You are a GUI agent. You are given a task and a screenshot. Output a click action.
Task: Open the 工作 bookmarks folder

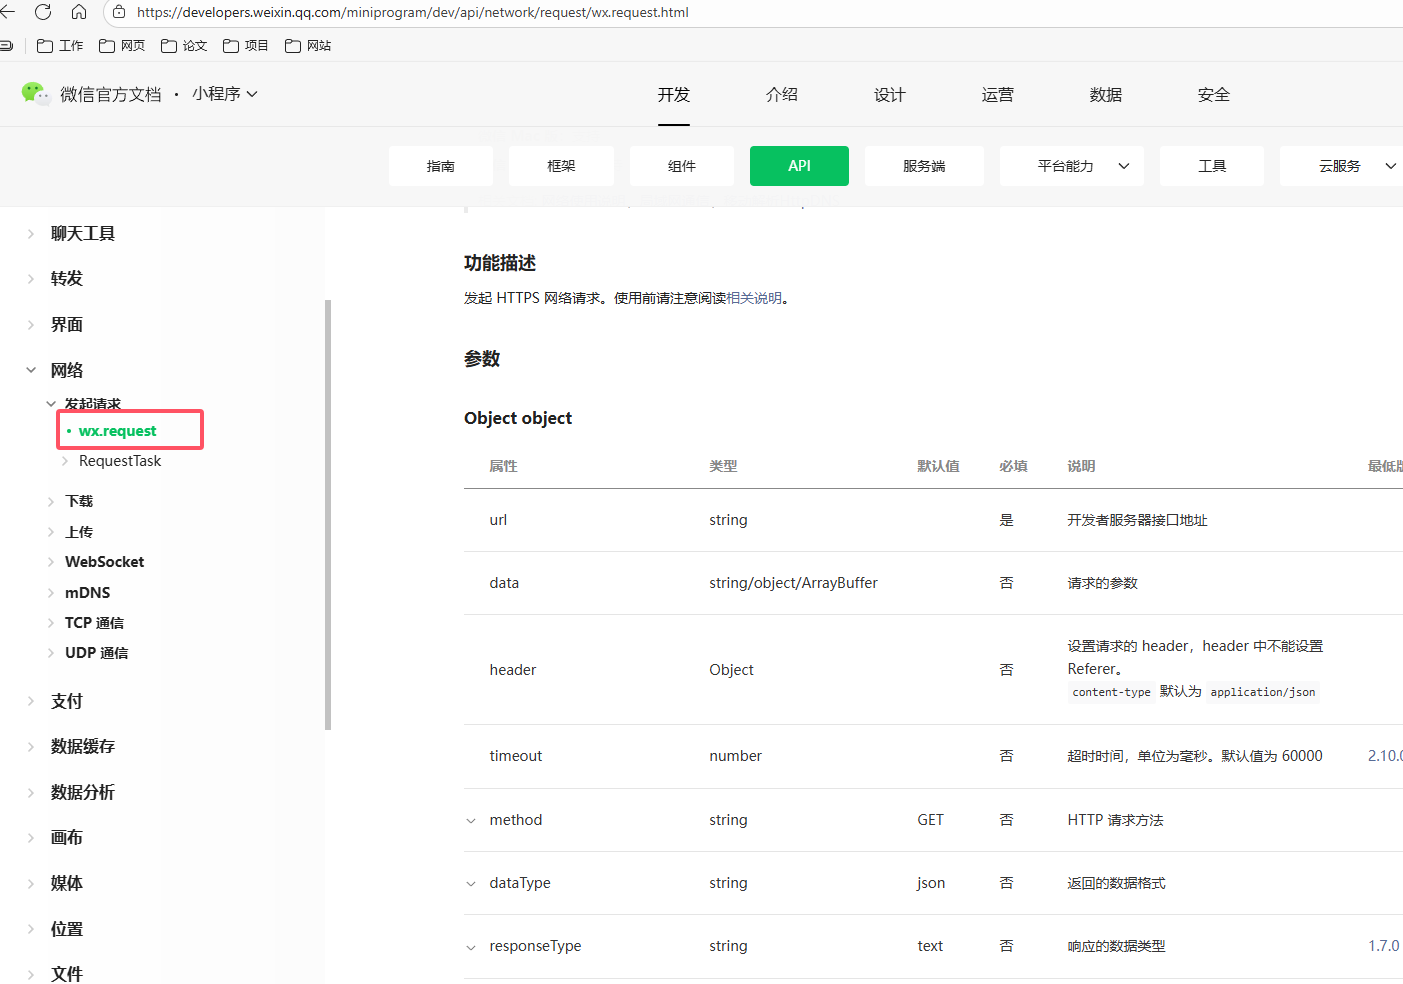(x=60, y=46)
